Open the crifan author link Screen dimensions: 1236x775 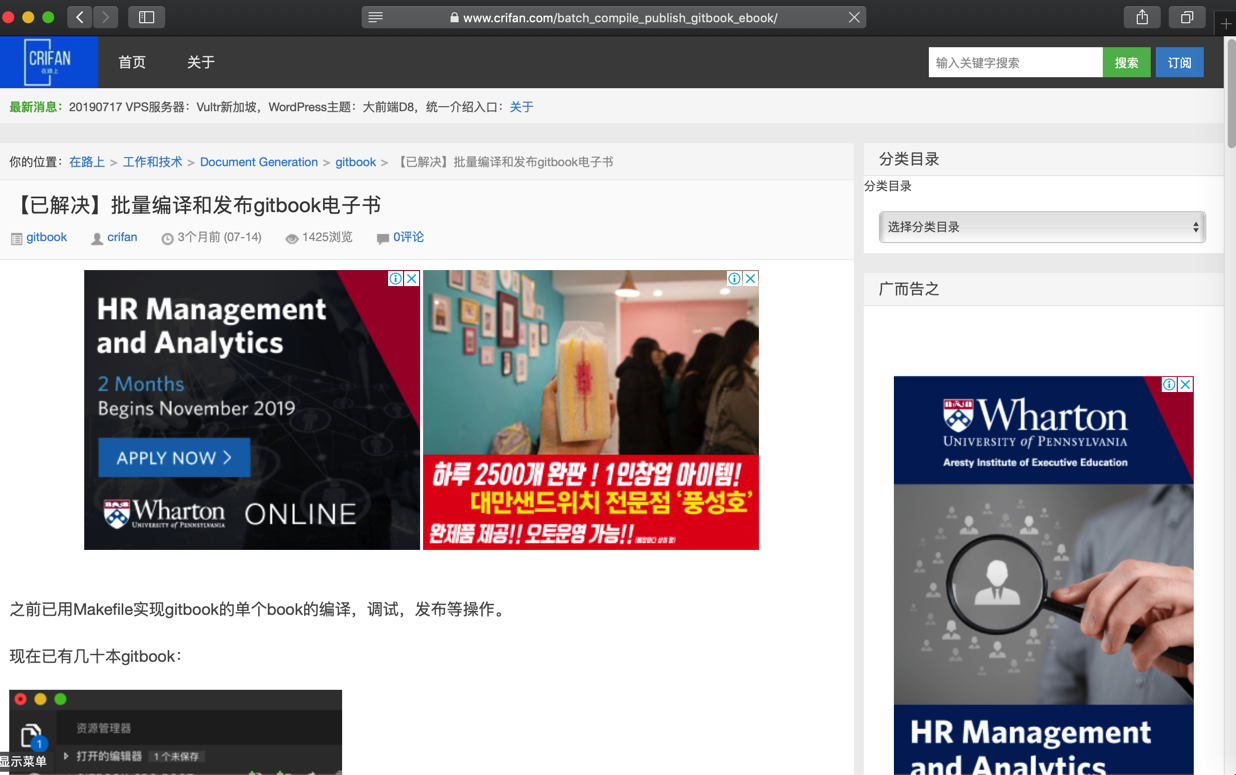click(x=122, y=237)
